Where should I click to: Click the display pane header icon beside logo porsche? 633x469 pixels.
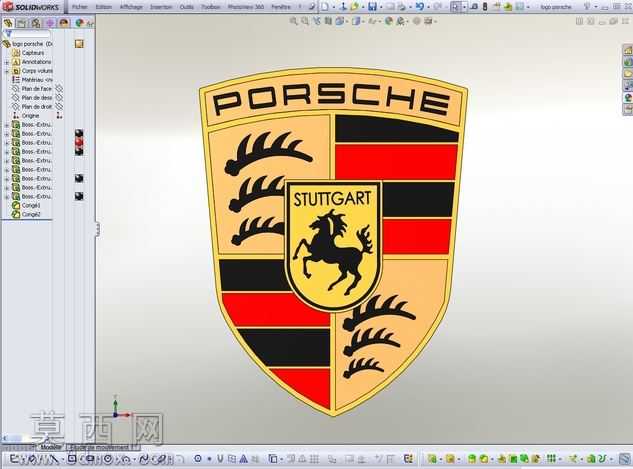coord(79,44)
